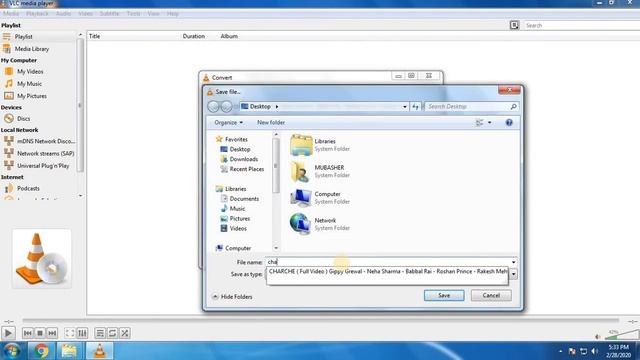Click Previous media button in VLC
The image size is (640, 360).
28,333
